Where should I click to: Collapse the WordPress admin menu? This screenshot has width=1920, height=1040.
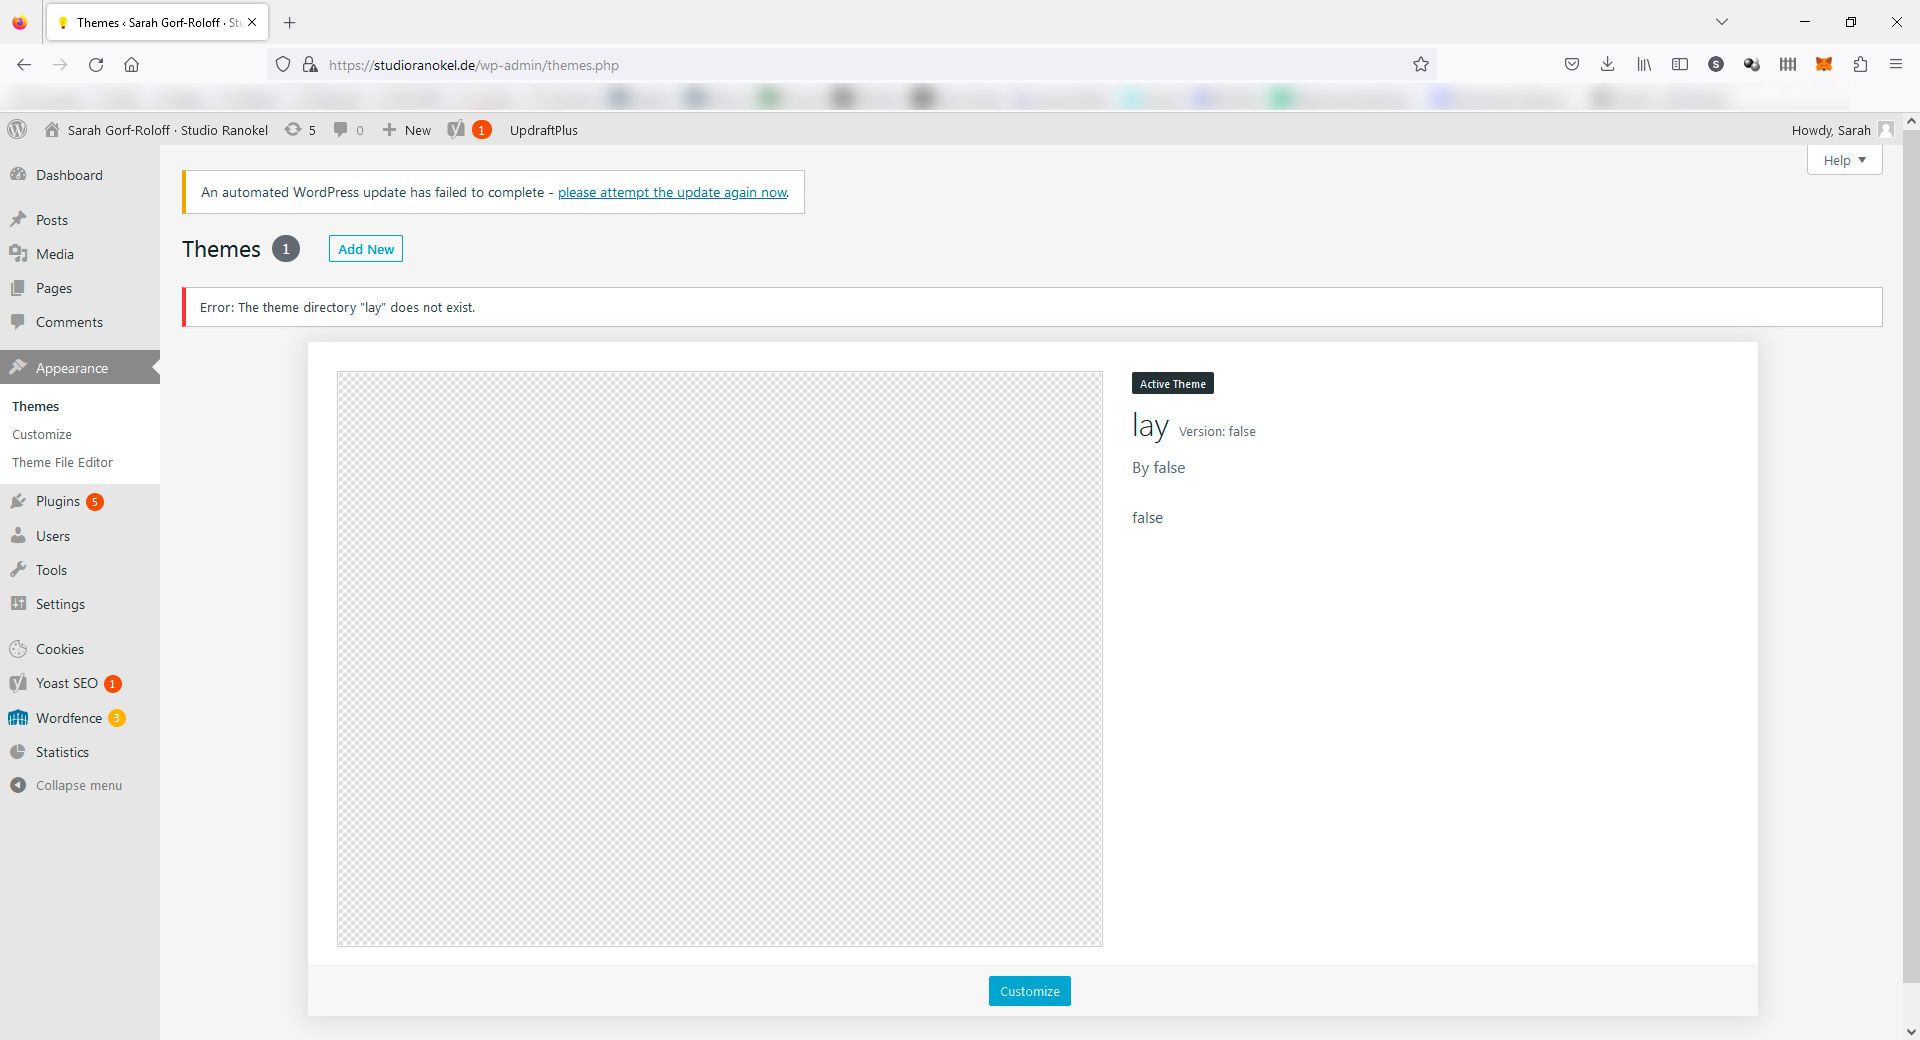tap(78, 786)
